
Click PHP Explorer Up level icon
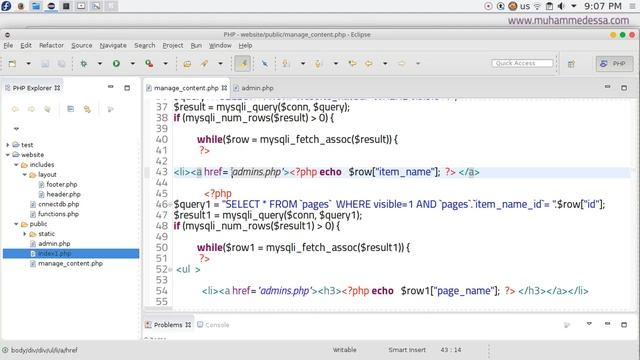tap(47, 109)
